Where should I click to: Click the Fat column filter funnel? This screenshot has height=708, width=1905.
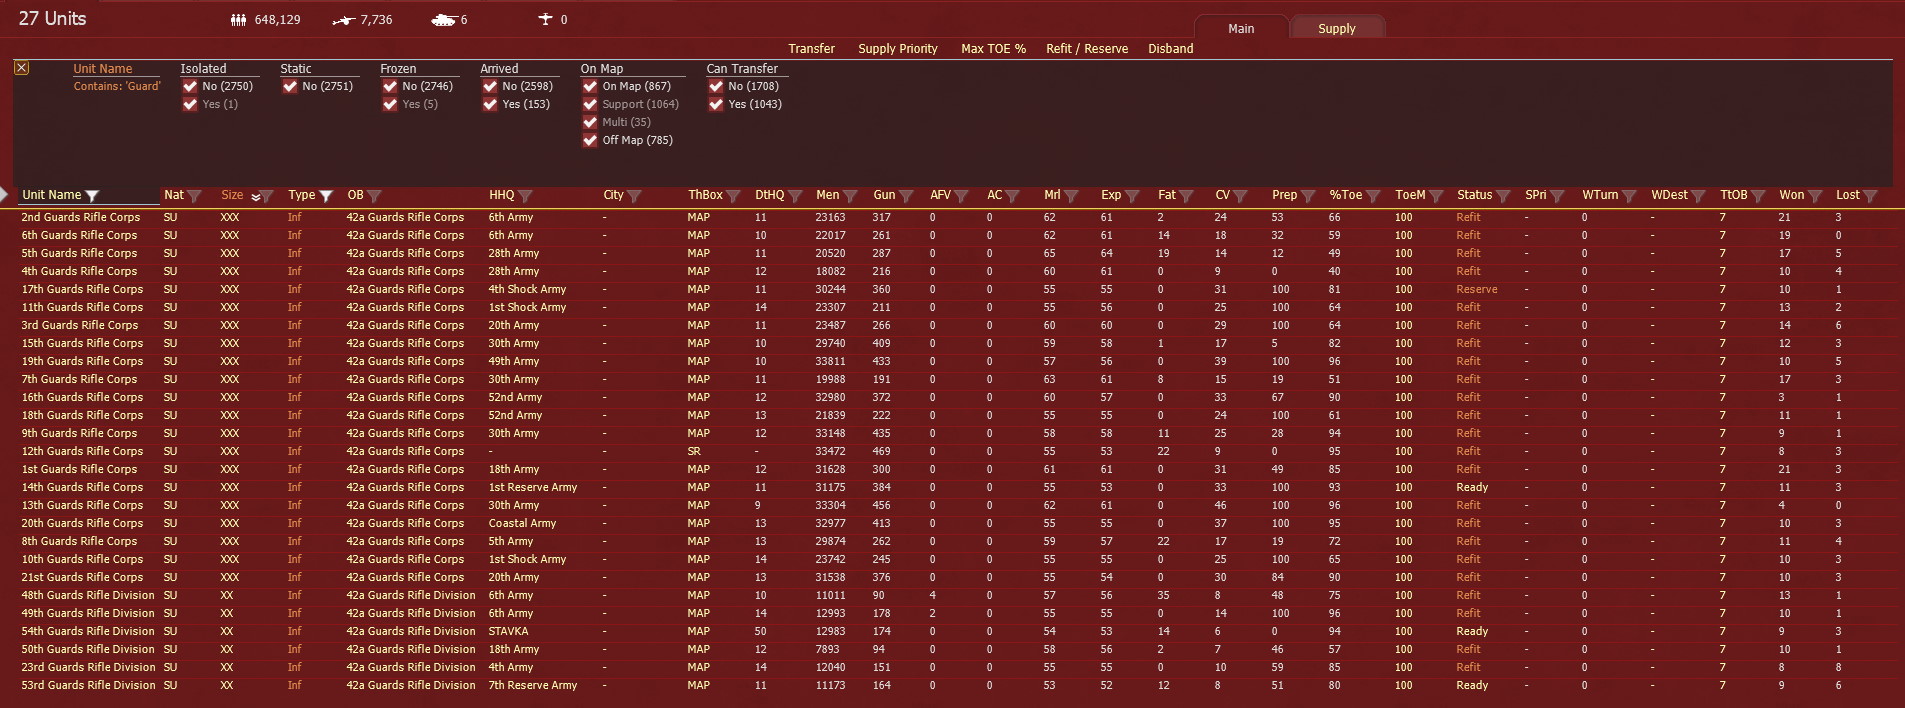(x=1187, y=196)
